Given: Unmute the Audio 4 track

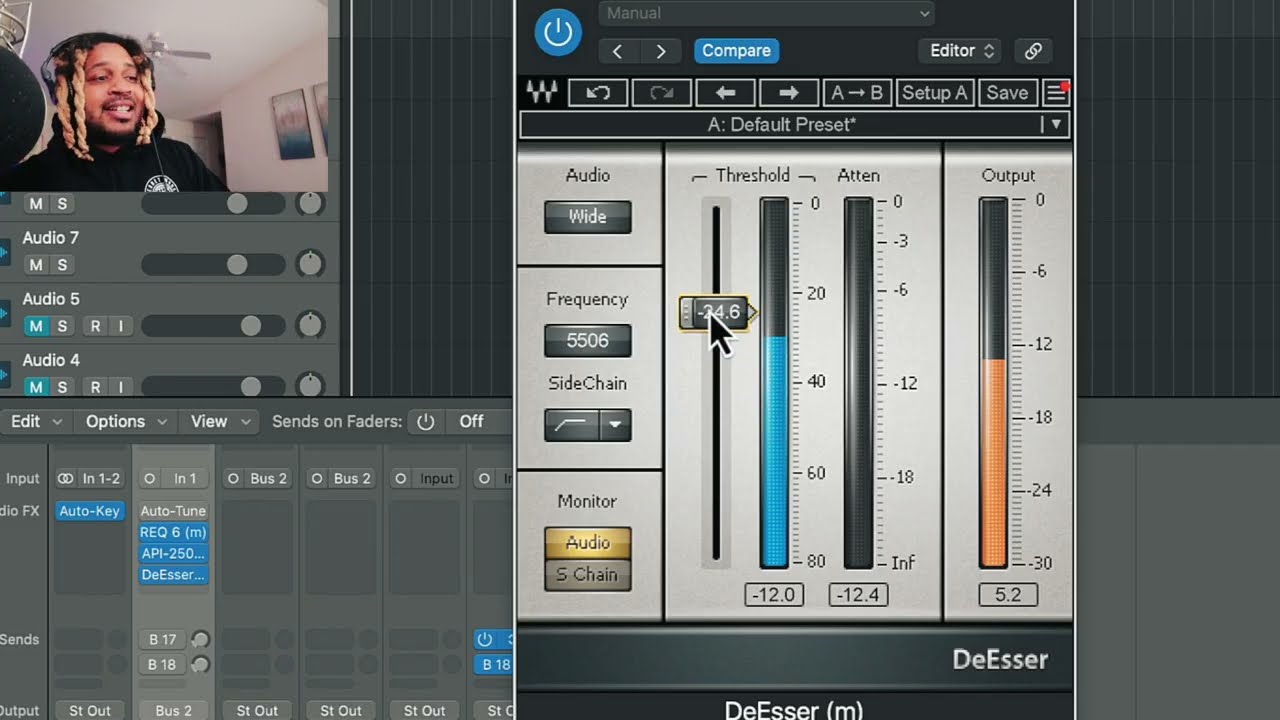Looking at the screenshot, I should (x=36, y=387).
